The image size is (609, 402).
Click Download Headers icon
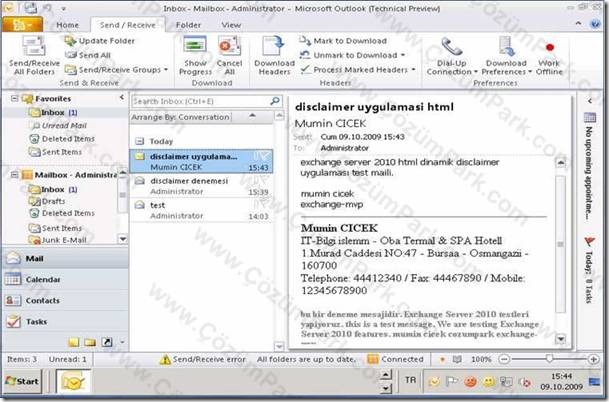click(x=274, y=55)
